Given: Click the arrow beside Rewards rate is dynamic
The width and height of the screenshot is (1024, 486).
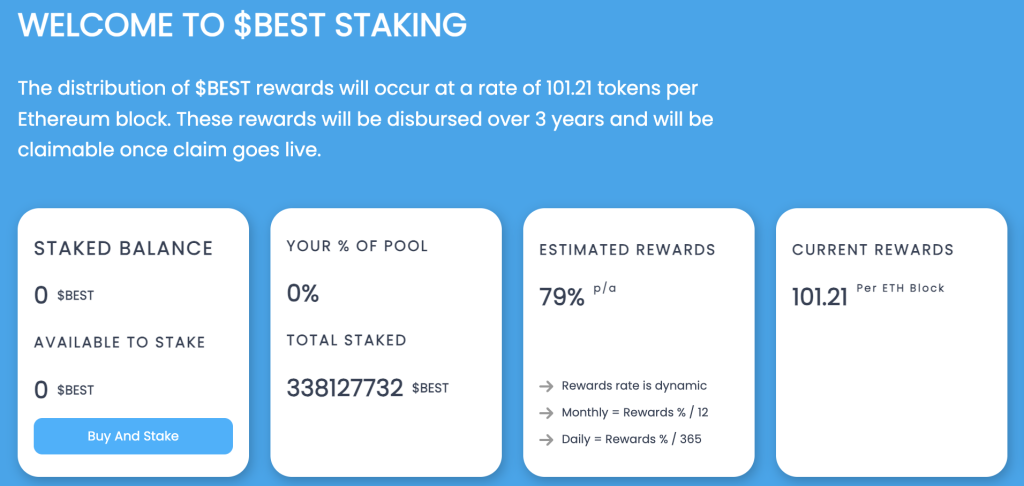Looking at the screenshot, I should tap(545, 386).
